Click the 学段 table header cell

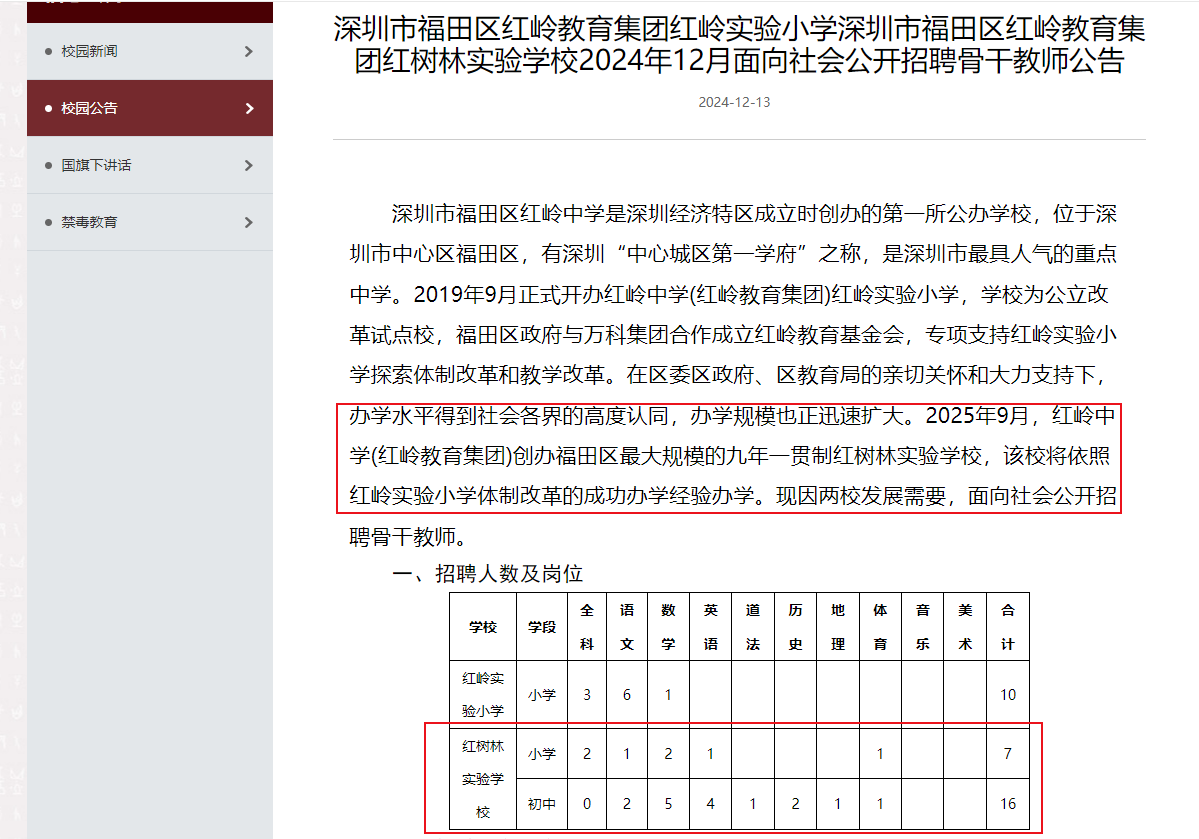coord(542,627)
